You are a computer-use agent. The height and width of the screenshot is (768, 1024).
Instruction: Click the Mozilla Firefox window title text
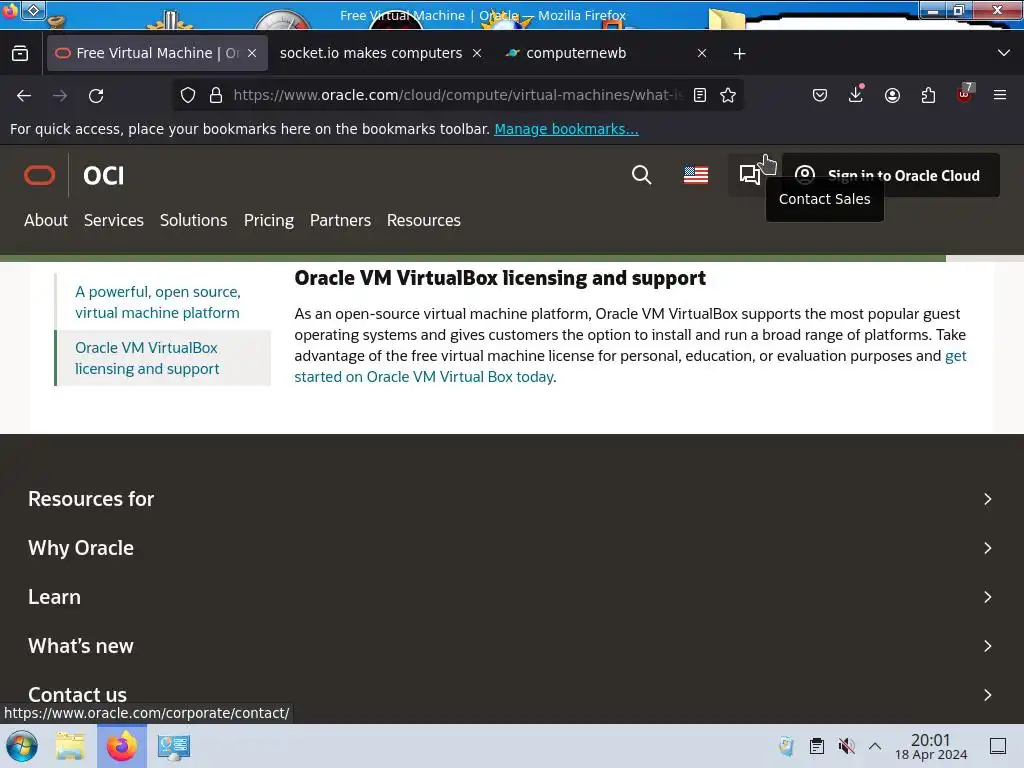point(483,15)
